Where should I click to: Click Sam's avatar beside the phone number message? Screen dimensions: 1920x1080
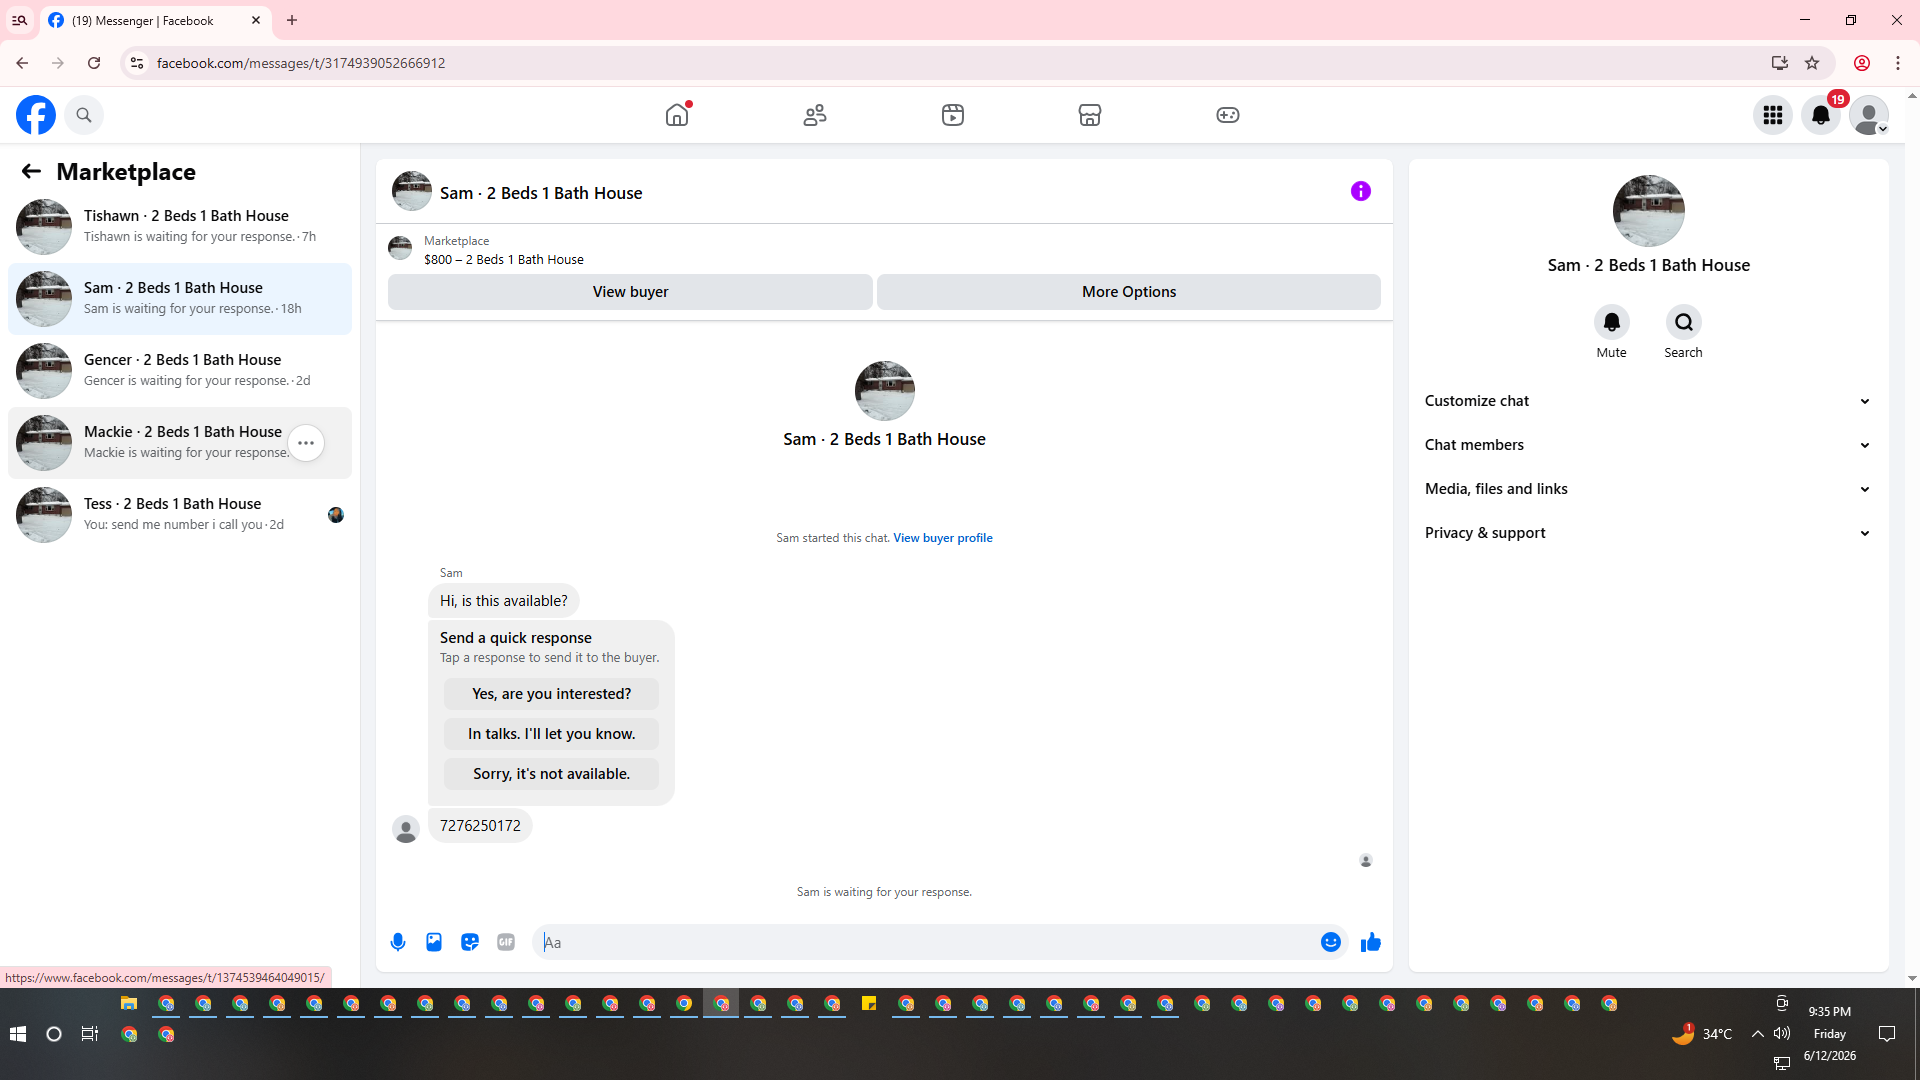[x=406, y=829]
